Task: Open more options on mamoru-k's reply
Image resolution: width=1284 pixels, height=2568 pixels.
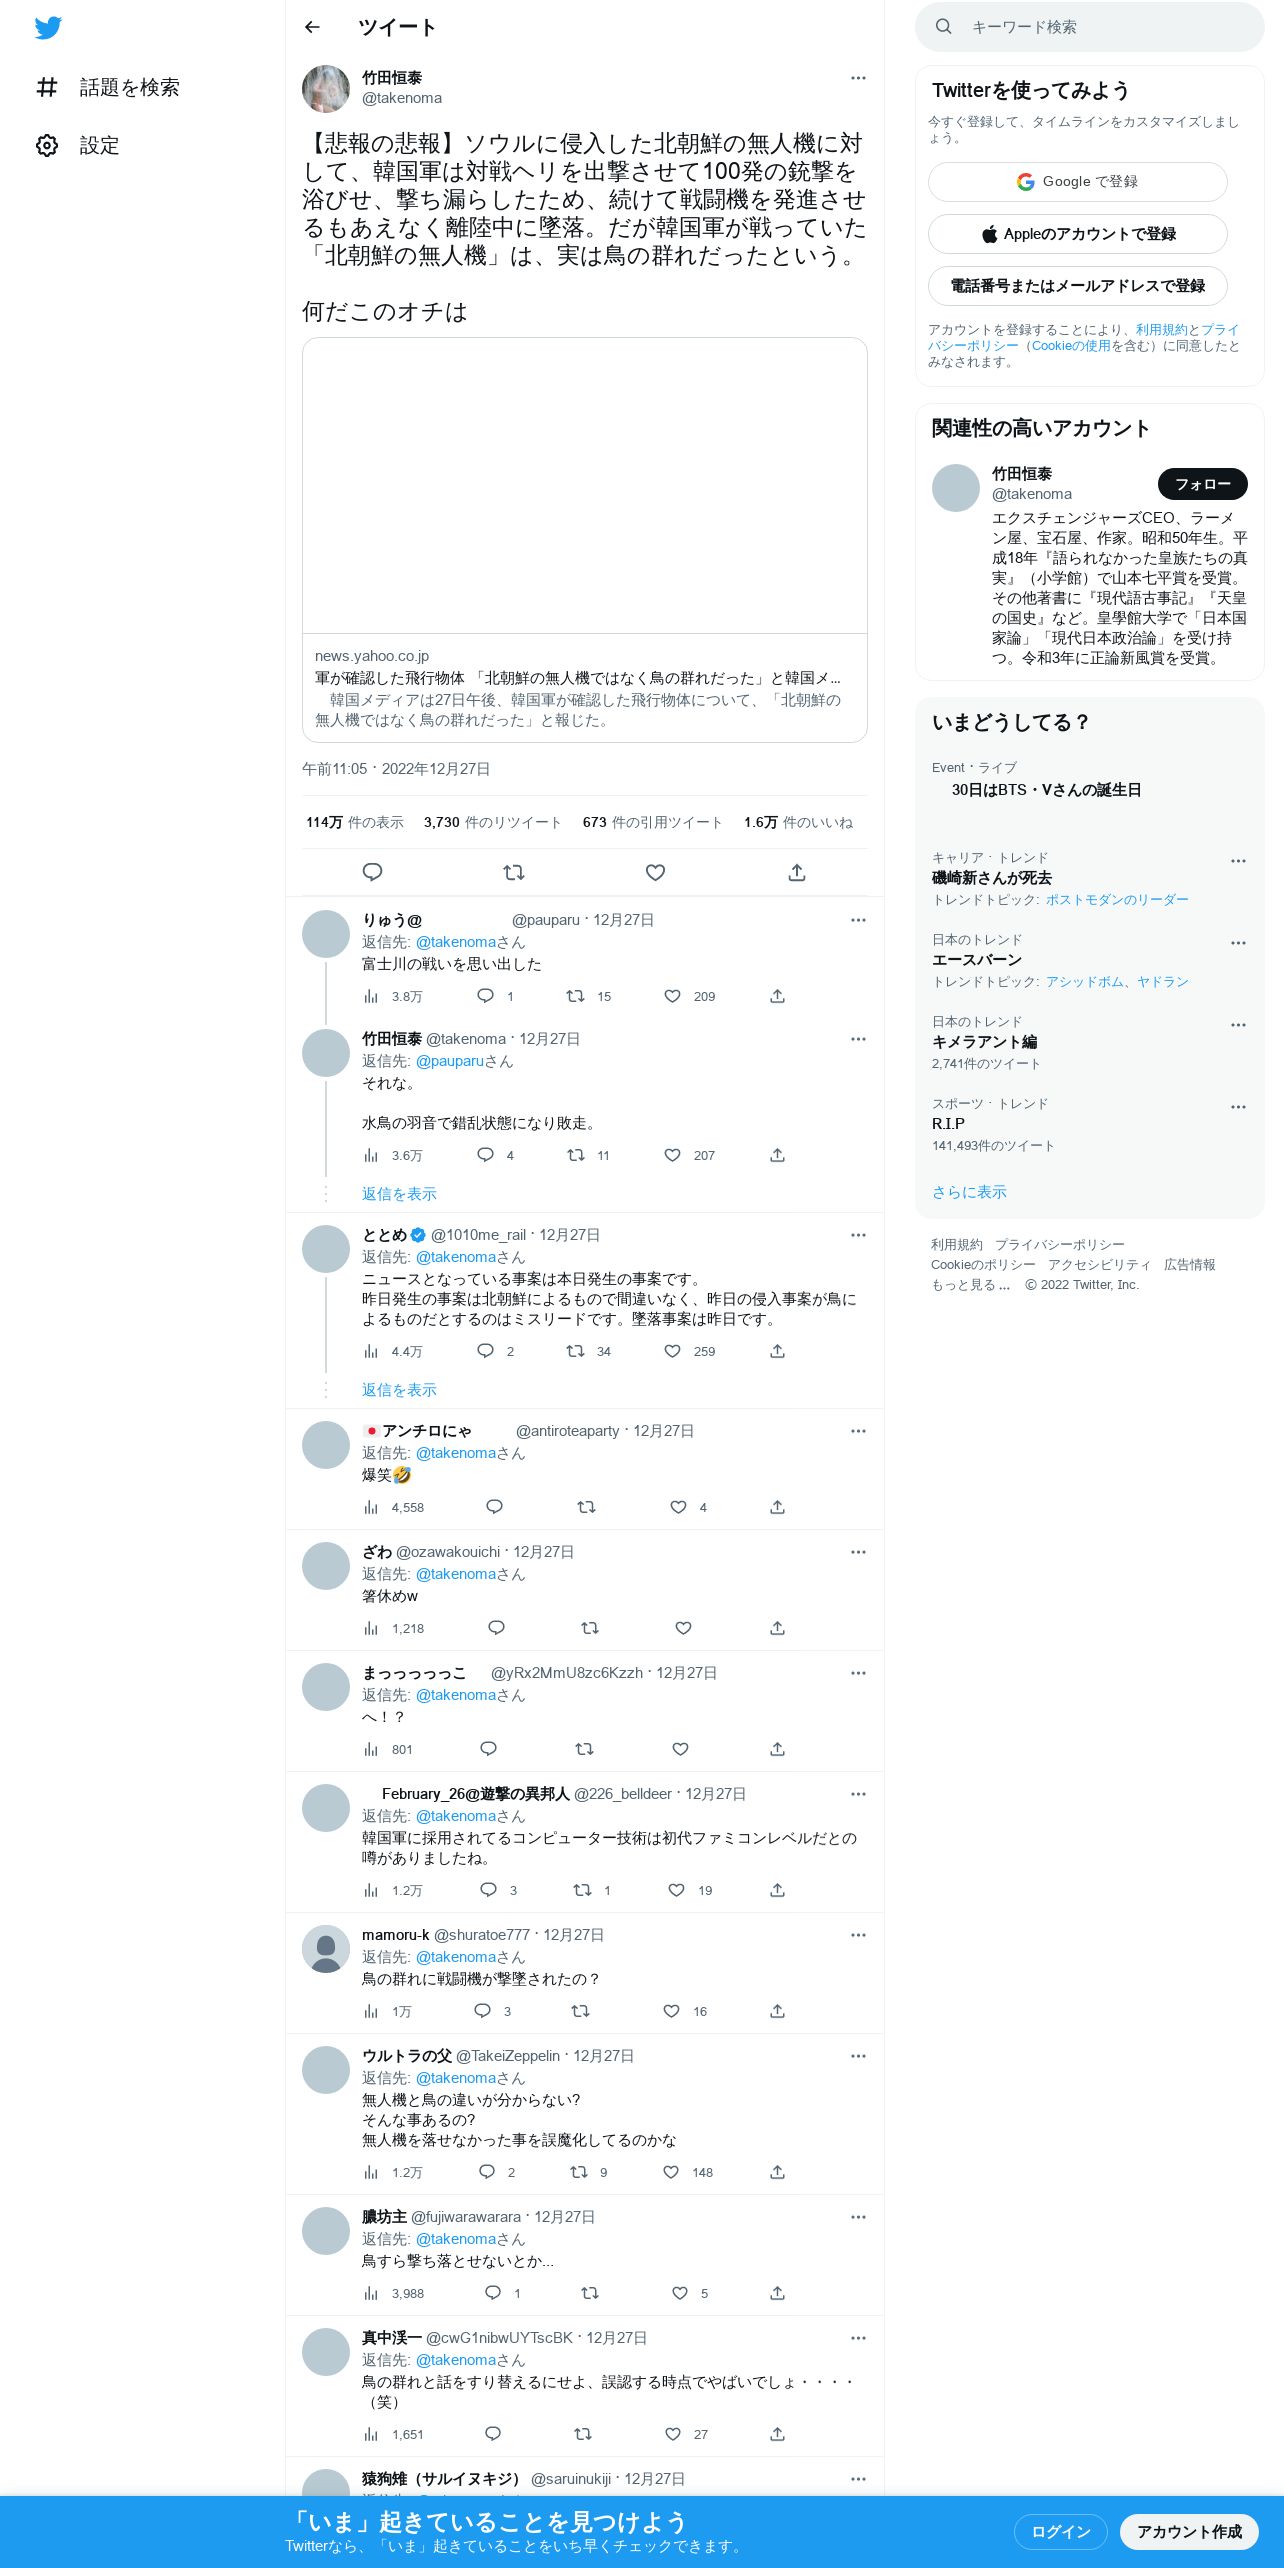Action: click(858, 1935)
